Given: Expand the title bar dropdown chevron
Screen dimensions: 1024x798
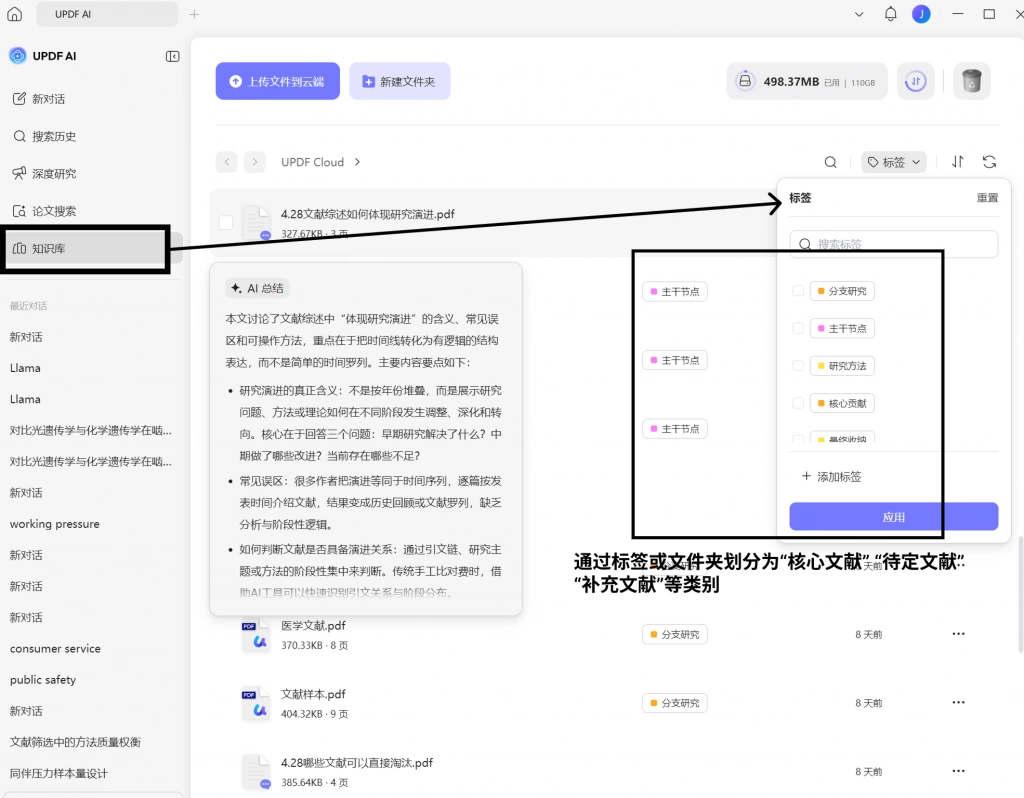Looking at the screenshot, I should point(859,14).
